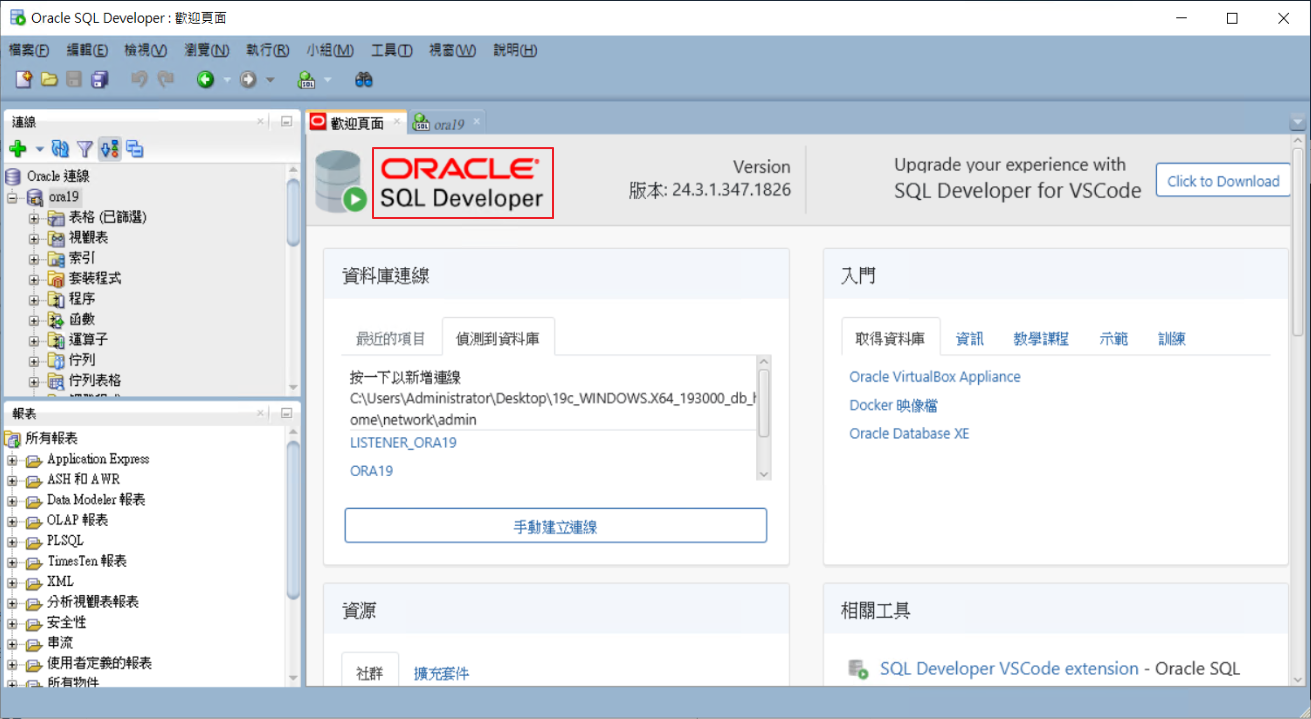Viewport: 1311px width, 719px height.
Task: Click the Click to Download button
Action: tap(1223, 181)
